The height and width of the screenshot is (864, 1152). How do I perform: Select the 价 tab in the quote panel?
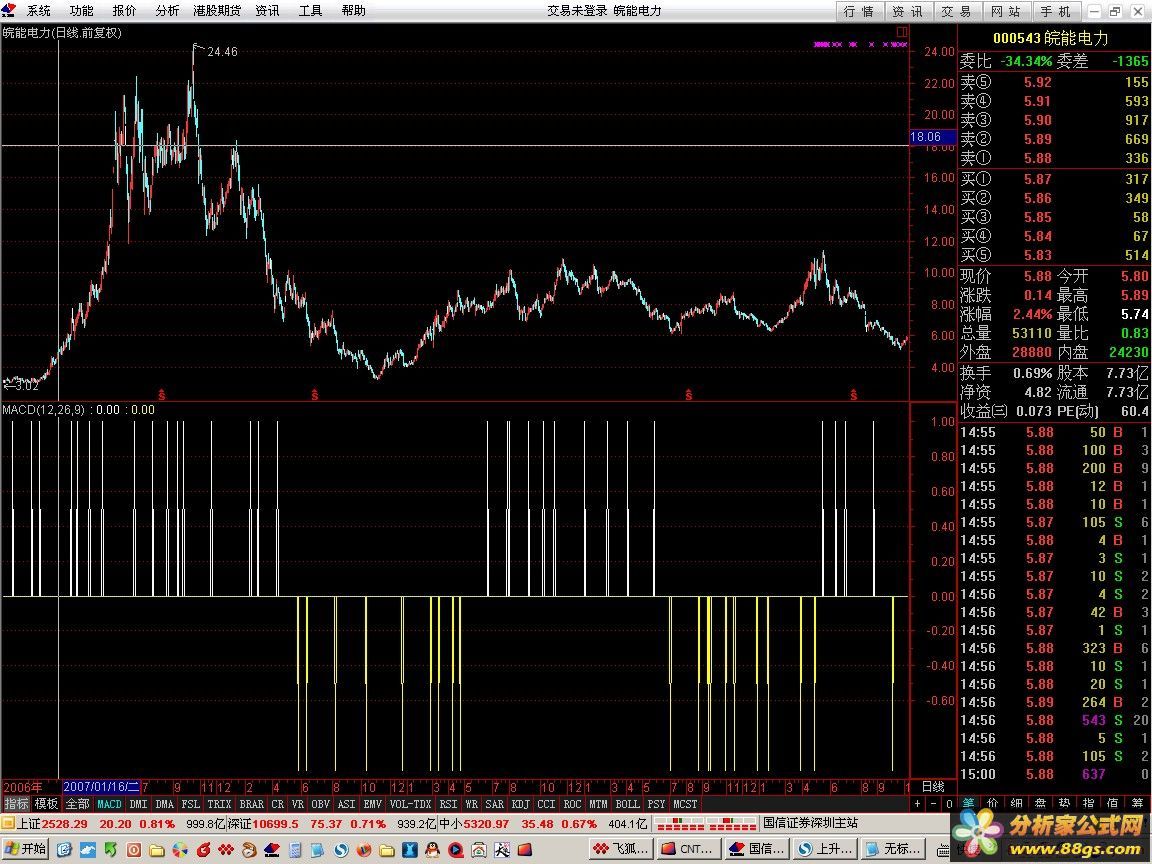[993, 804]
